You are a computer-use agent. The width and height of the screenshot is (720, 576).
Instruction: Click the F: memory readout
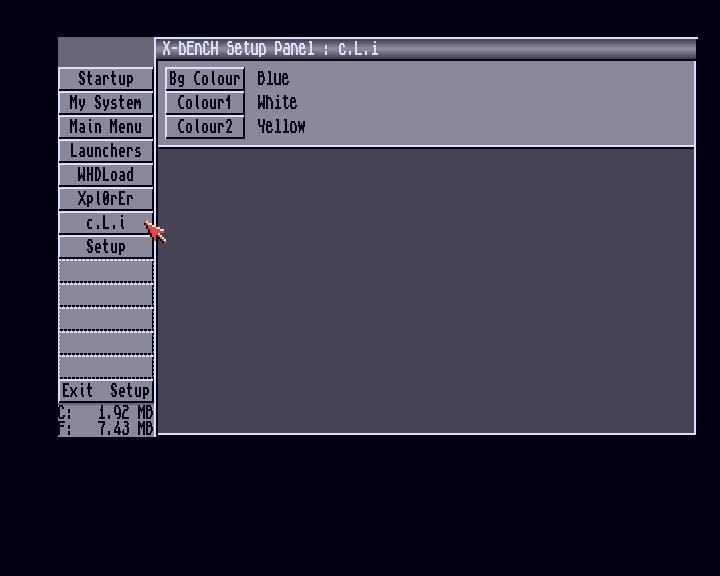(106, 428)
